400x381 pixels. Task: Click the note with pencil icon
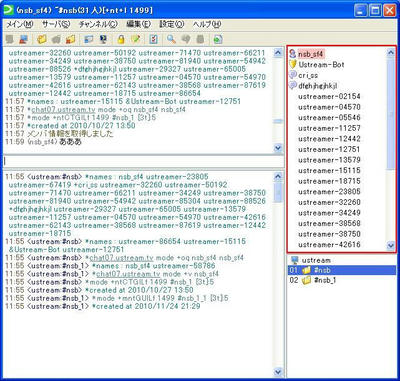pyautogui.click(x=135, y=39)
